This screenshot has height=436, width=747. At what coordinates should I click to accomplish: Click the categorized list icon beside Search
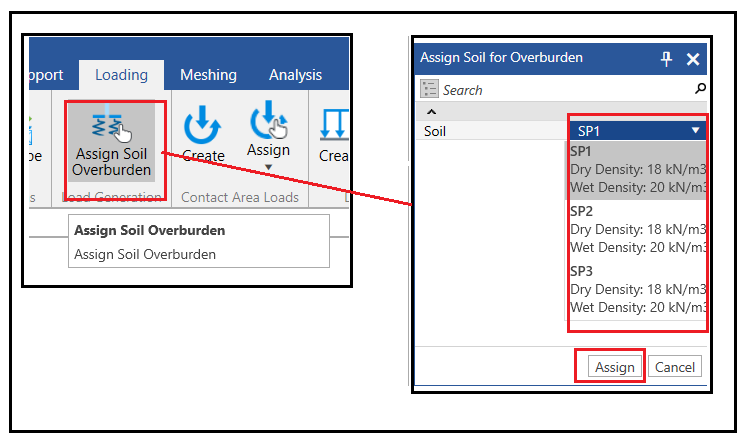coord(429,89)
